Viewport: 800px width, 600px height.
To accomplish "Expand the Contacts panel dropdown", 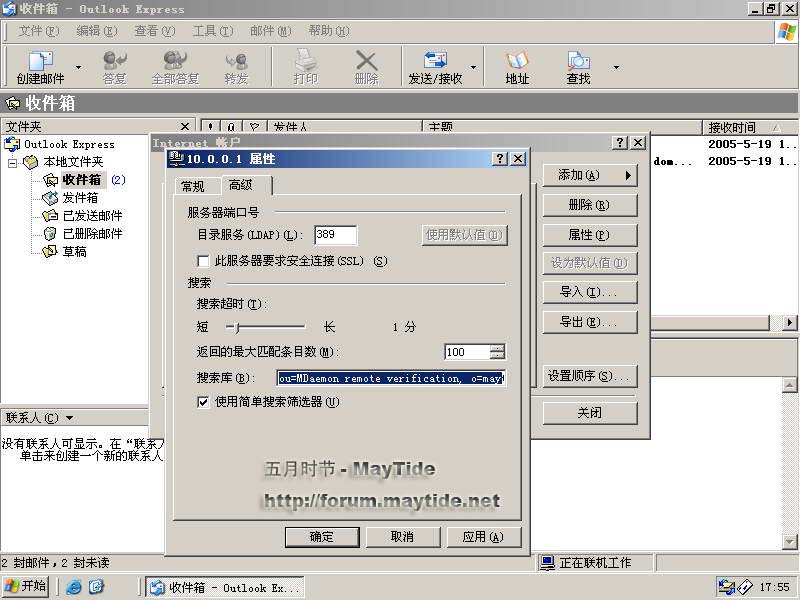I will tap(70, 418).
